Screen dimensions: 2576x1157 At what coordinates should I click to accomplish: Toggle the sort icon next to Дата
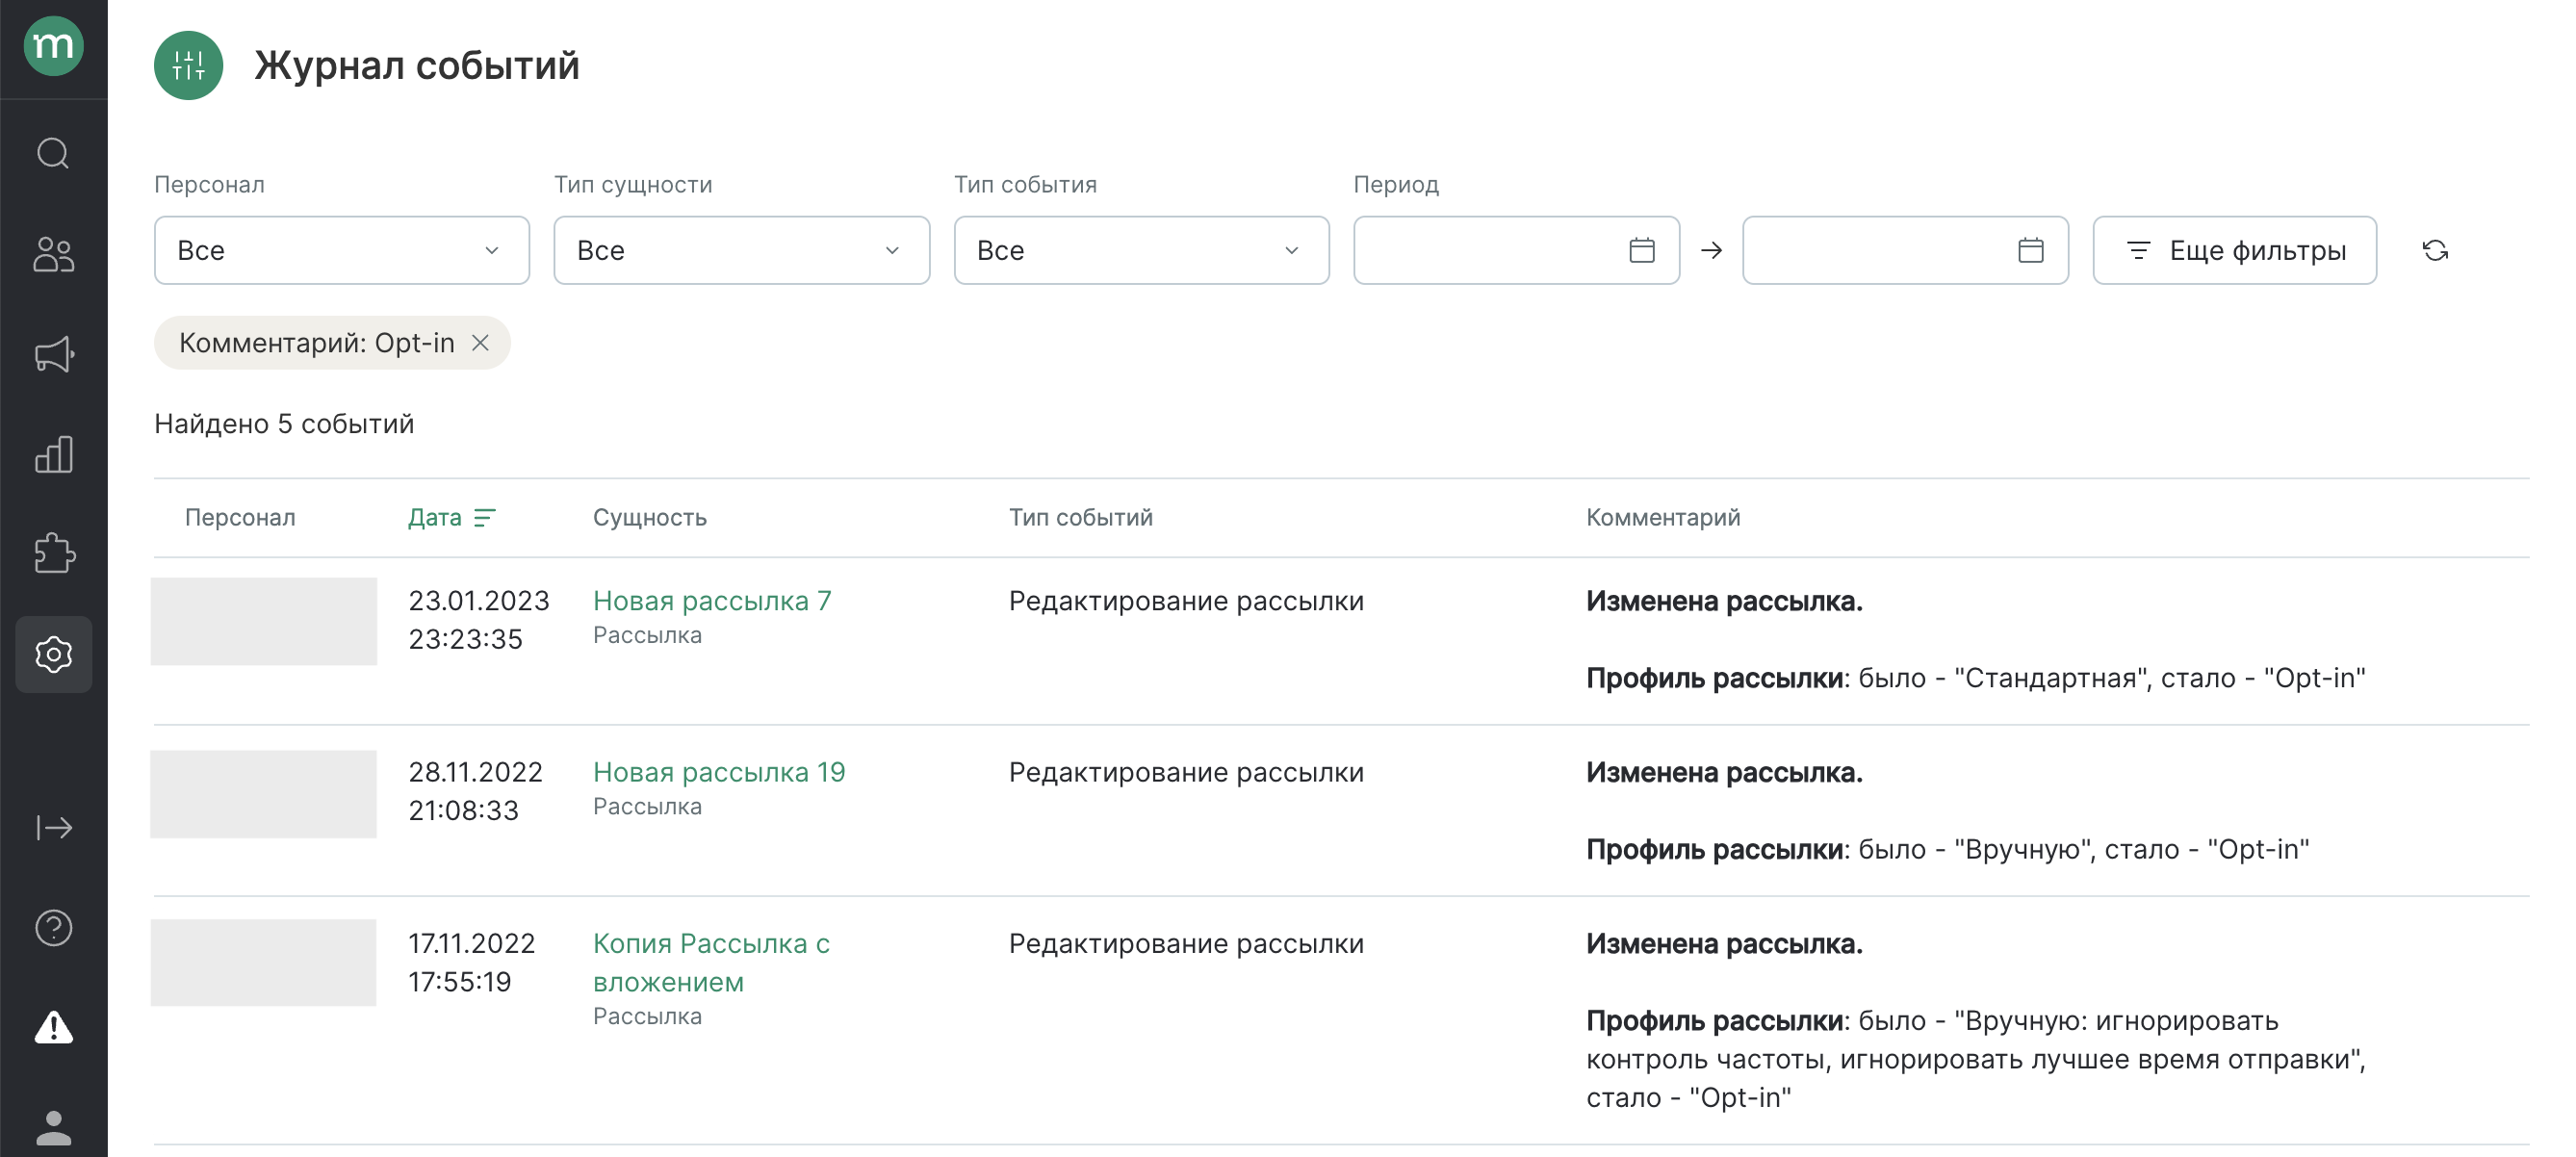pos(484,518)
